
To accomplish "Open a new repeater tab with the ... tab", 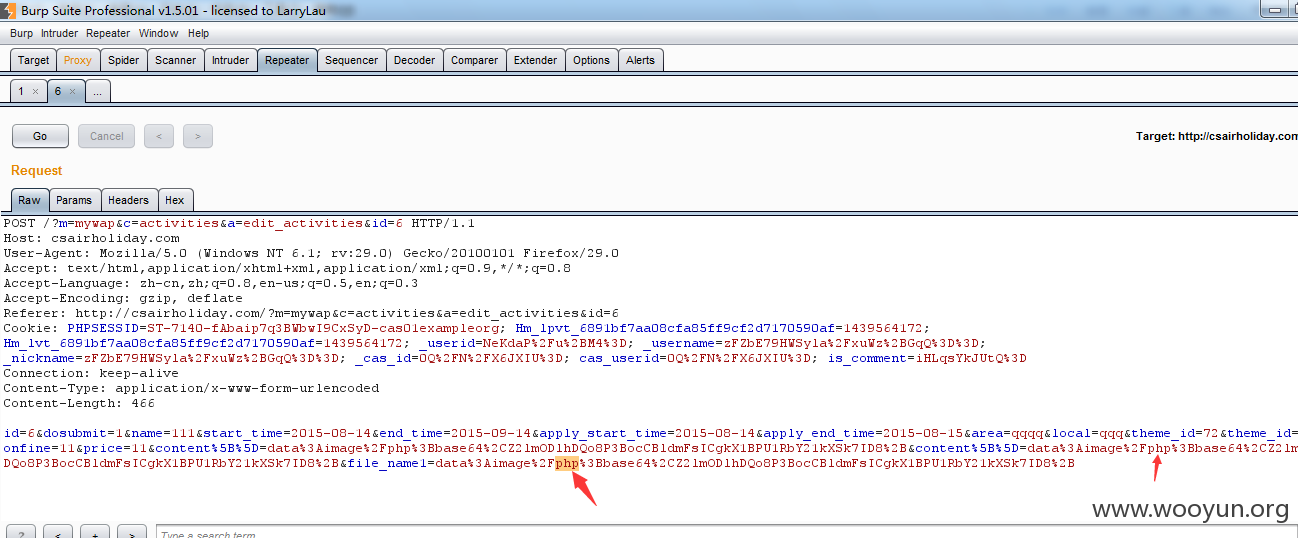I will (97, 91).
